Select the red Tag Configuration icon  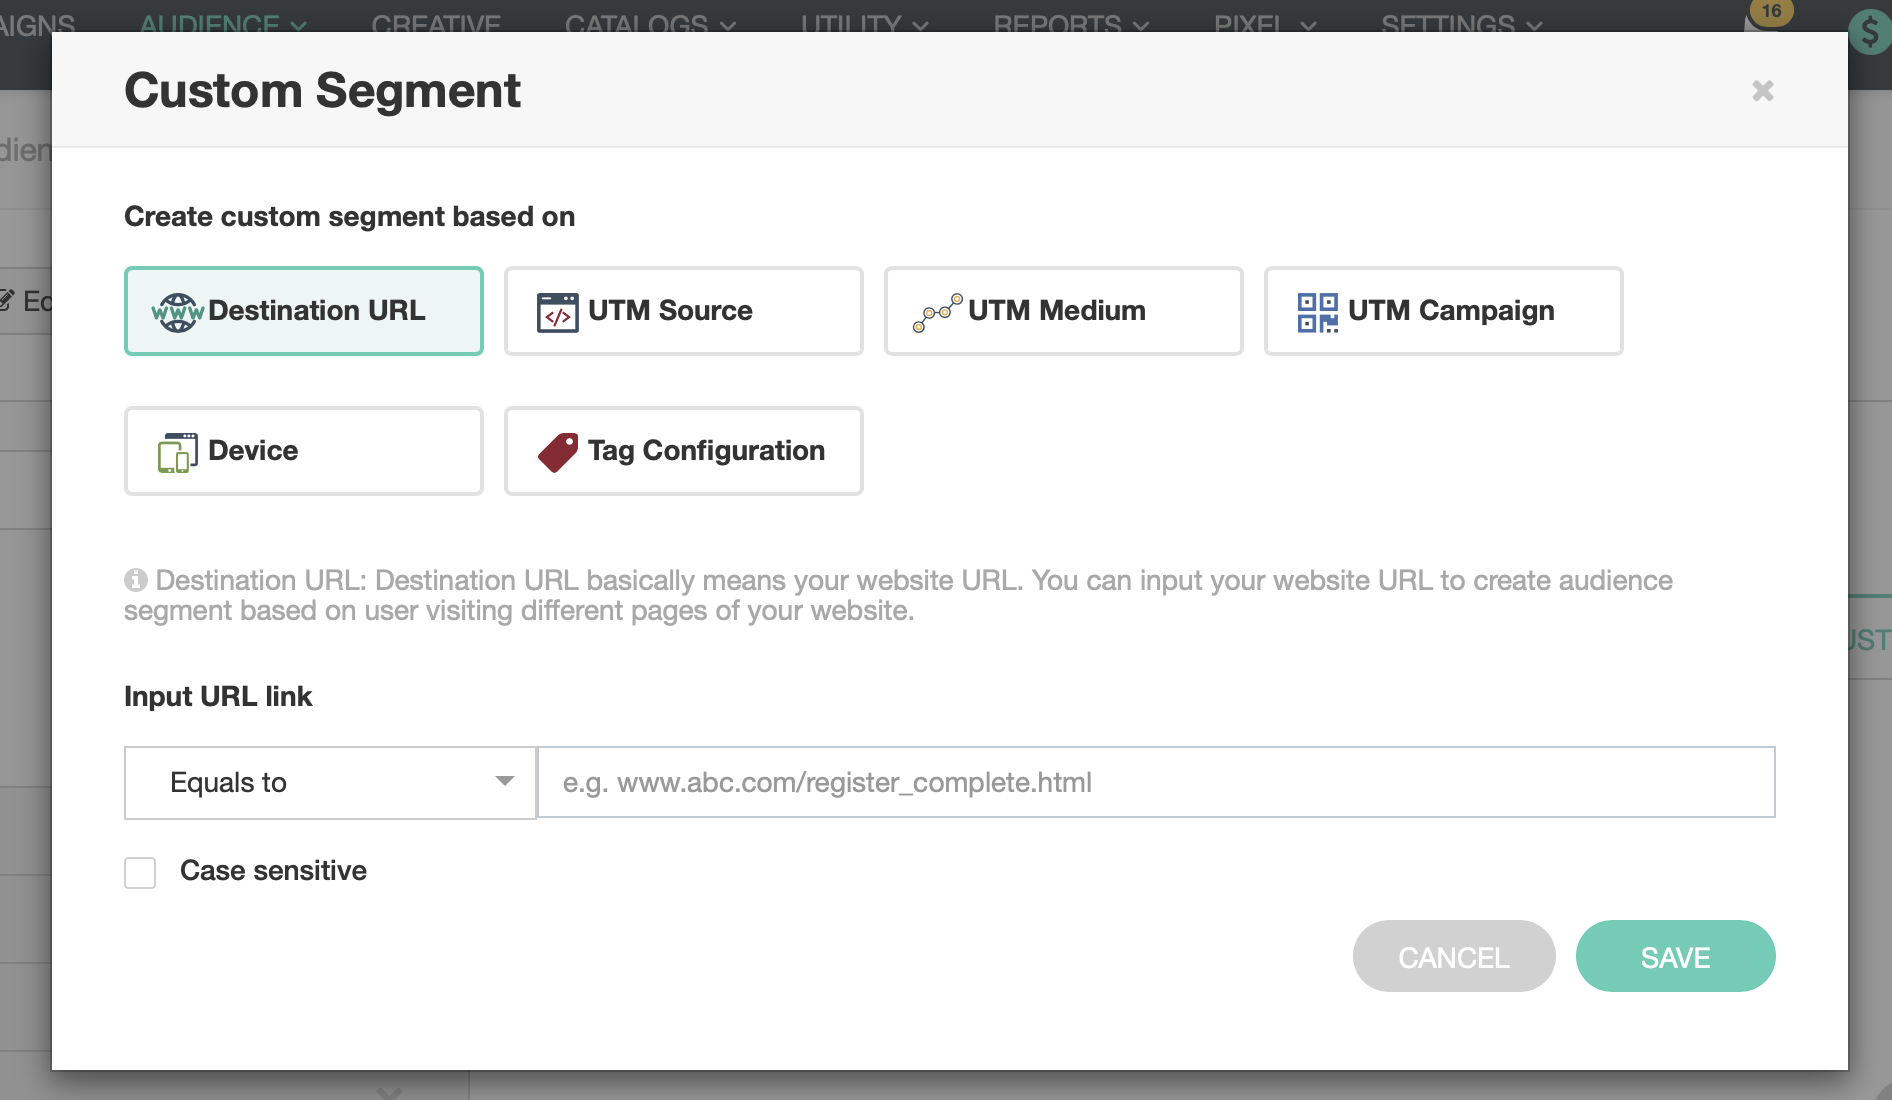pyautogui.click(x=557, y=452)
